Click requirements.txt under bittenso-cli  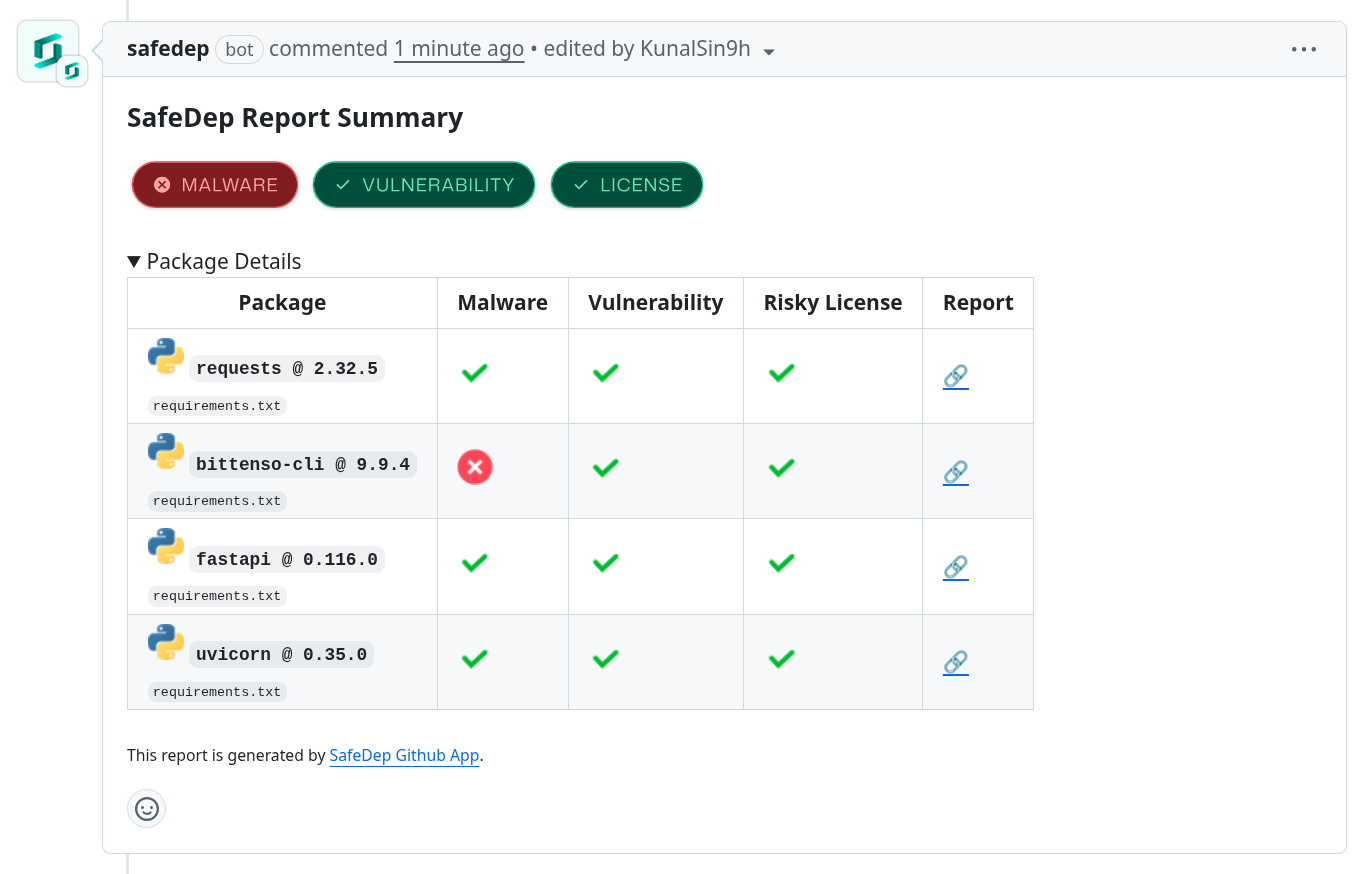click(x=217, y=501)
